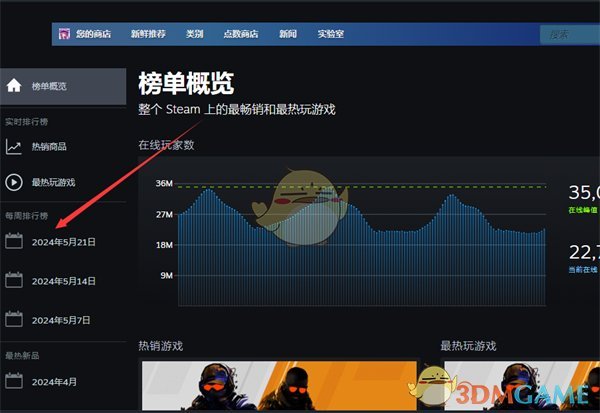
Task: Click the home icon for 榜单概览
Action: pyautogui.click(x=14, y=86)
